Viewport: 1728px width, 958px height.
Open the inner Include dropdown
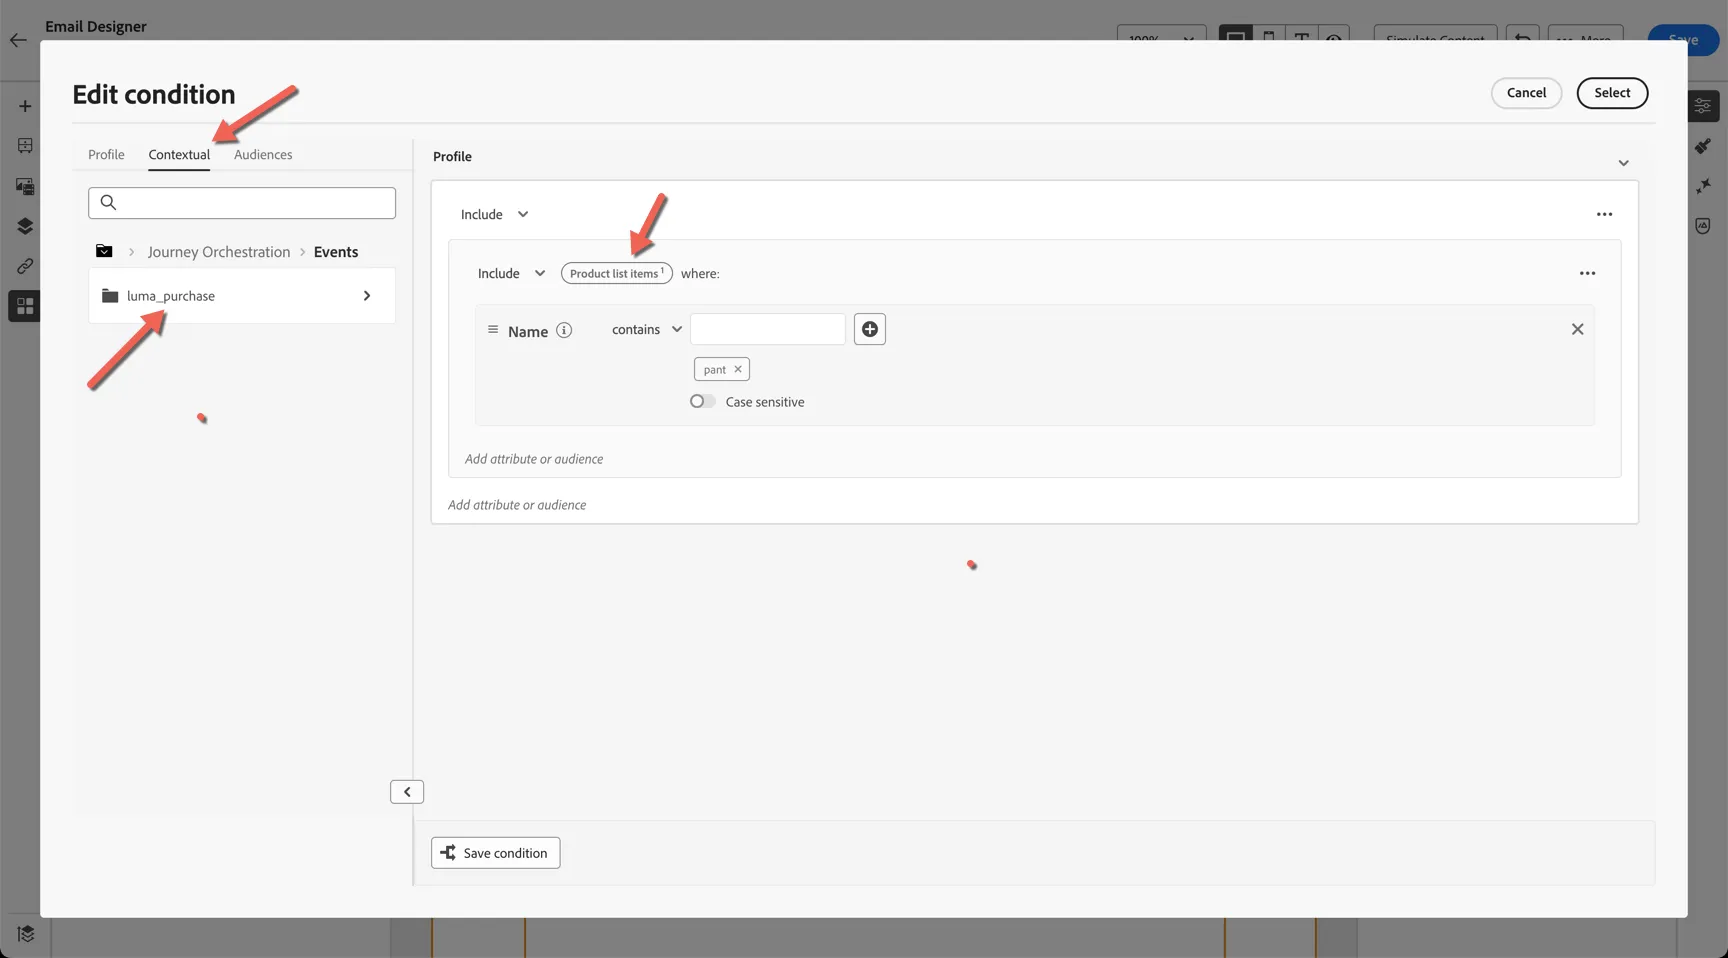pyautogui.click(x=512, y=273)
